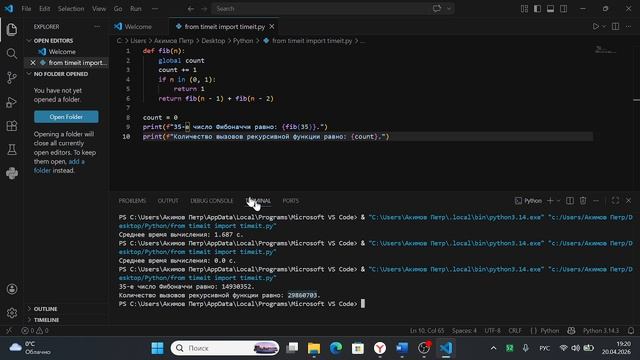Click the command center Search box
640x360 pixels.
click(x=320, y=9)
